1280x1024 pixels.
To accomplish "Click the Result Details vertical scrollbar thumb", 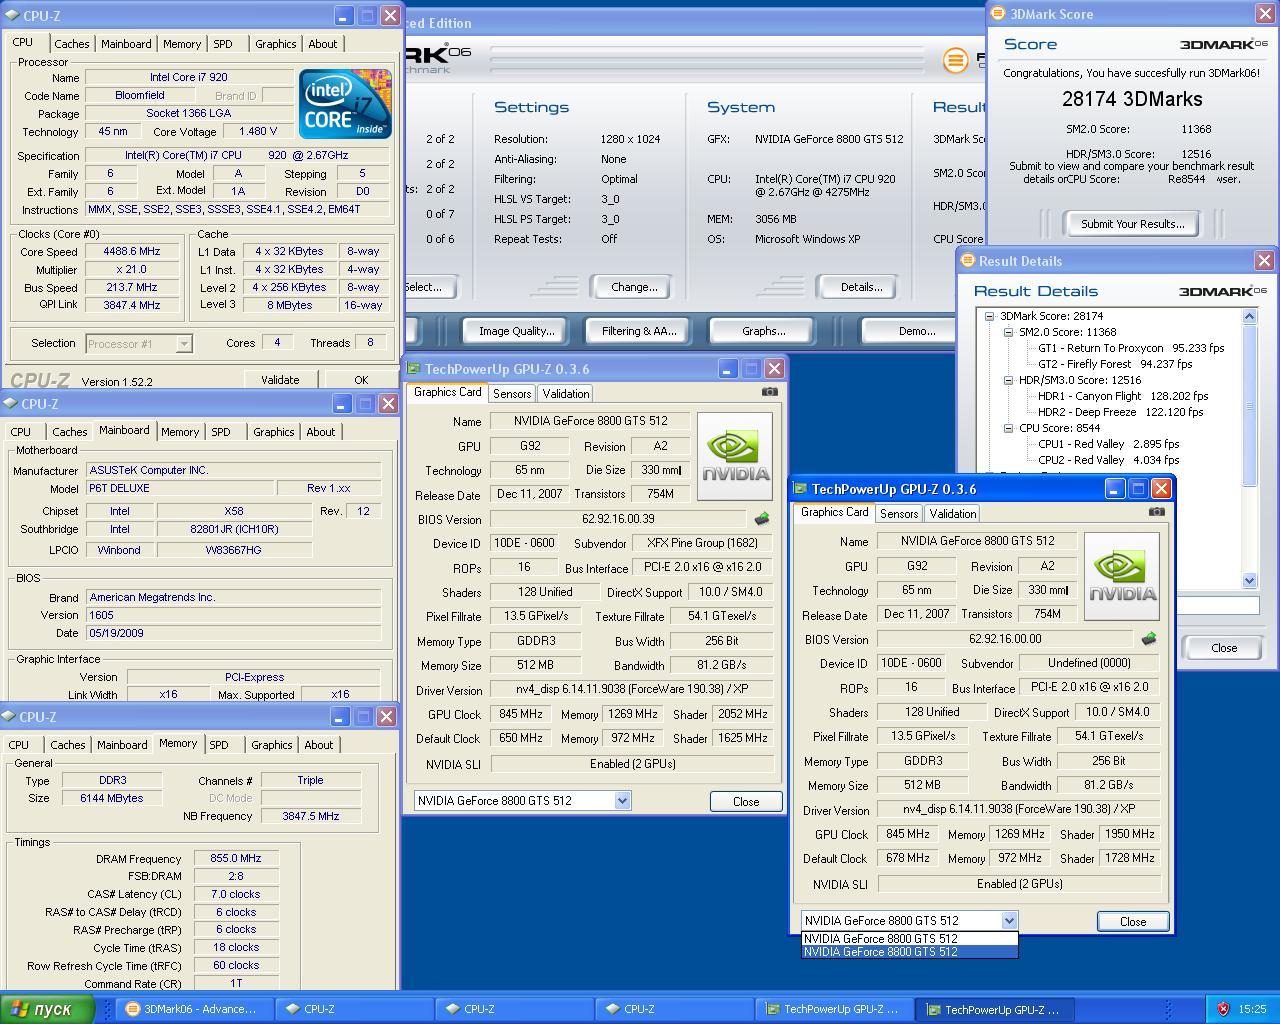I will click(1249, 406).
